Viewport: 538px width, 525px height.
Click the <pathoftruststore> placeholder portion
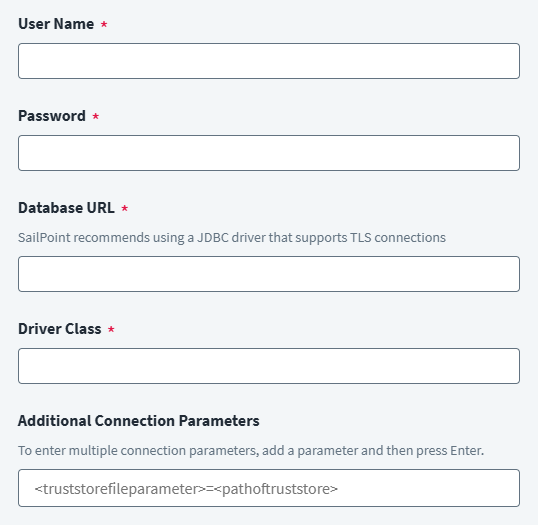click(276, 489)
